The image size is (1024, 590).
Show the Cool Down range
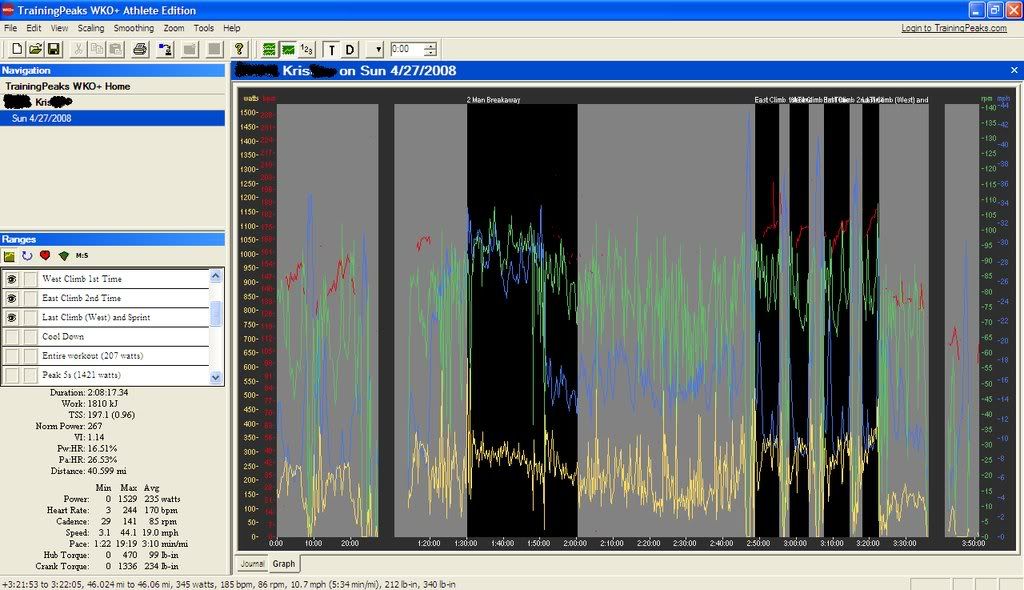12,337
